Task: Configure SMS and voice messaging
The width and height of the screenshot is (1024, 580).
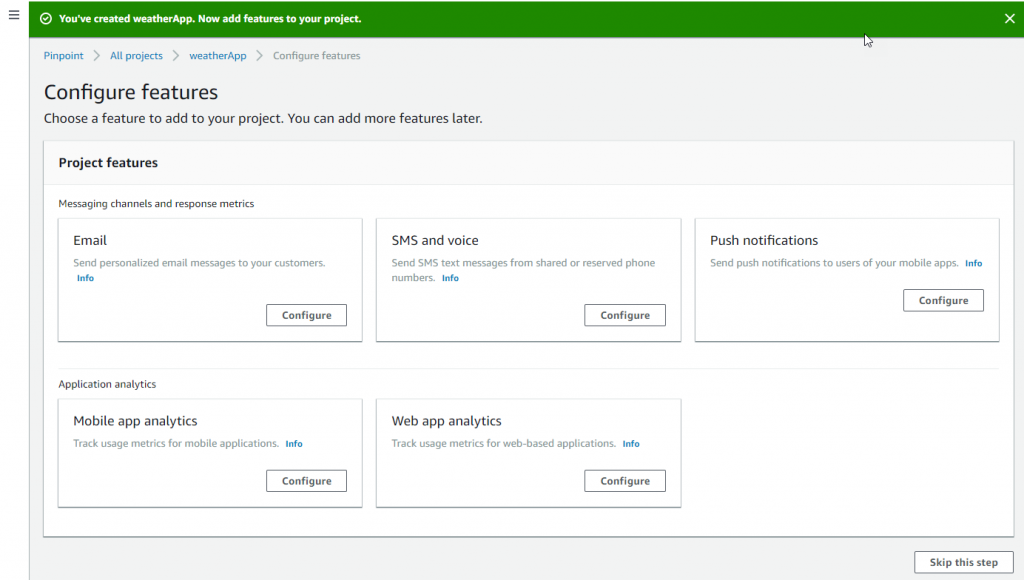Action: coord(624,315)
